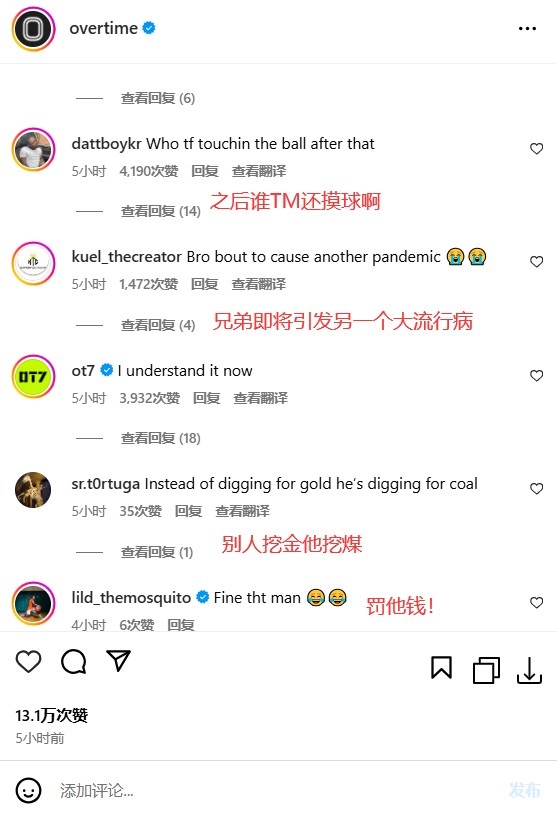Save post with bookmark icon
The image size is (557, 814).
point(441,668)
